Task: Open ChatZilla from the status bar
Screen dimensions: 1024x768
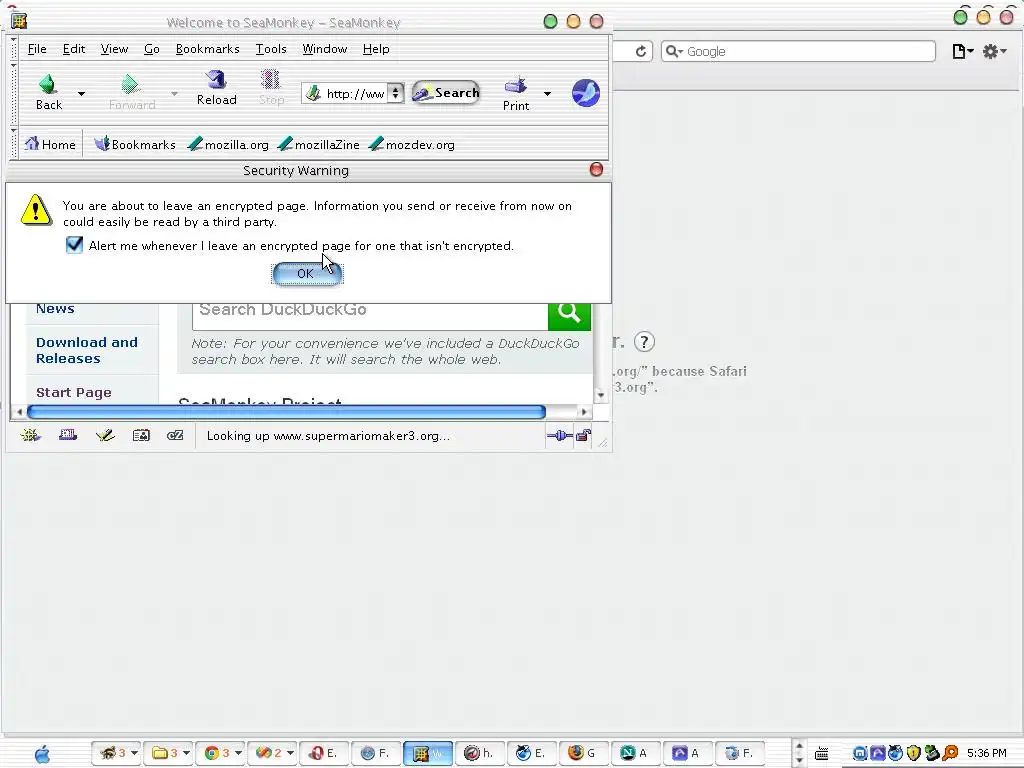Action: tap(175, 435)
